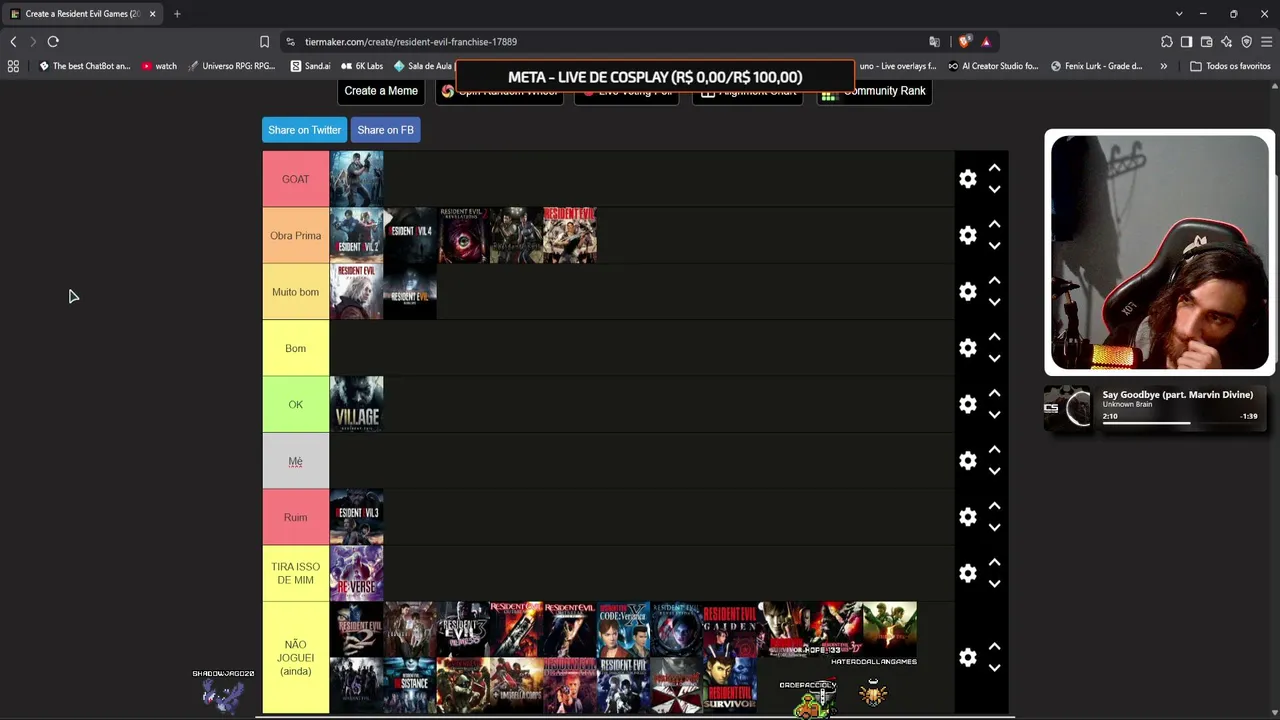The width and height of the screenshot is (1280, 720).
Task: Open the translate page icon
Action: (934, 42)
